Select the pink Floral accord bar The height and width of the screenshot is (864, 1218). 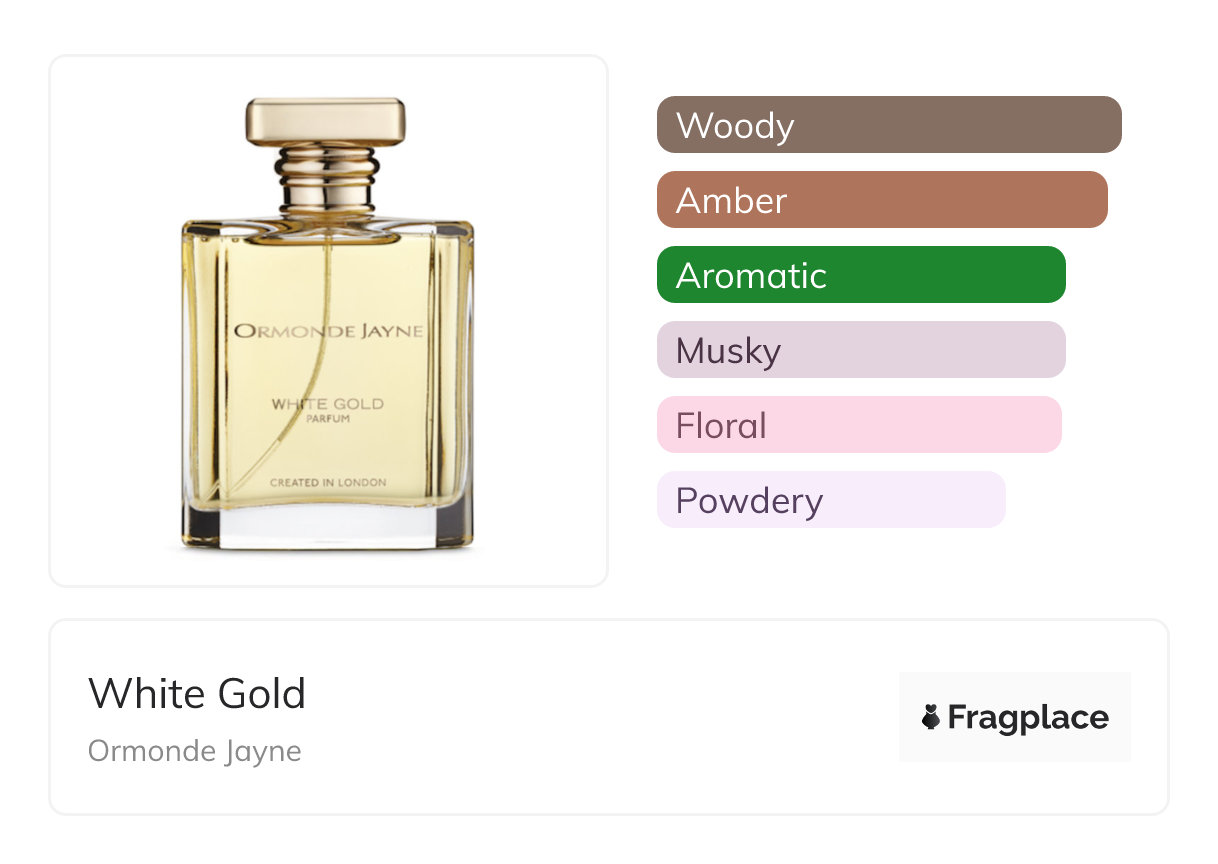858,425
